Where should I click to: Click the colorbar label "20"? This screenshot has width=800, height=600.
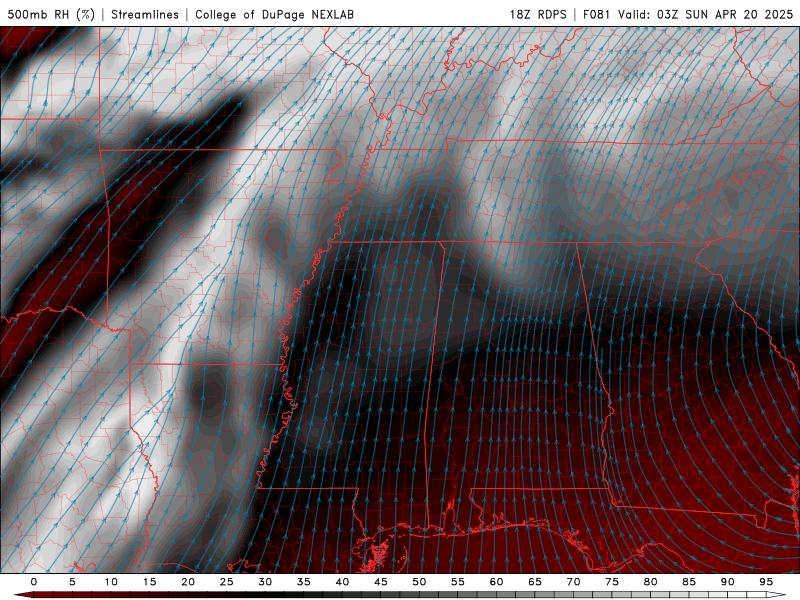(188, 582)
